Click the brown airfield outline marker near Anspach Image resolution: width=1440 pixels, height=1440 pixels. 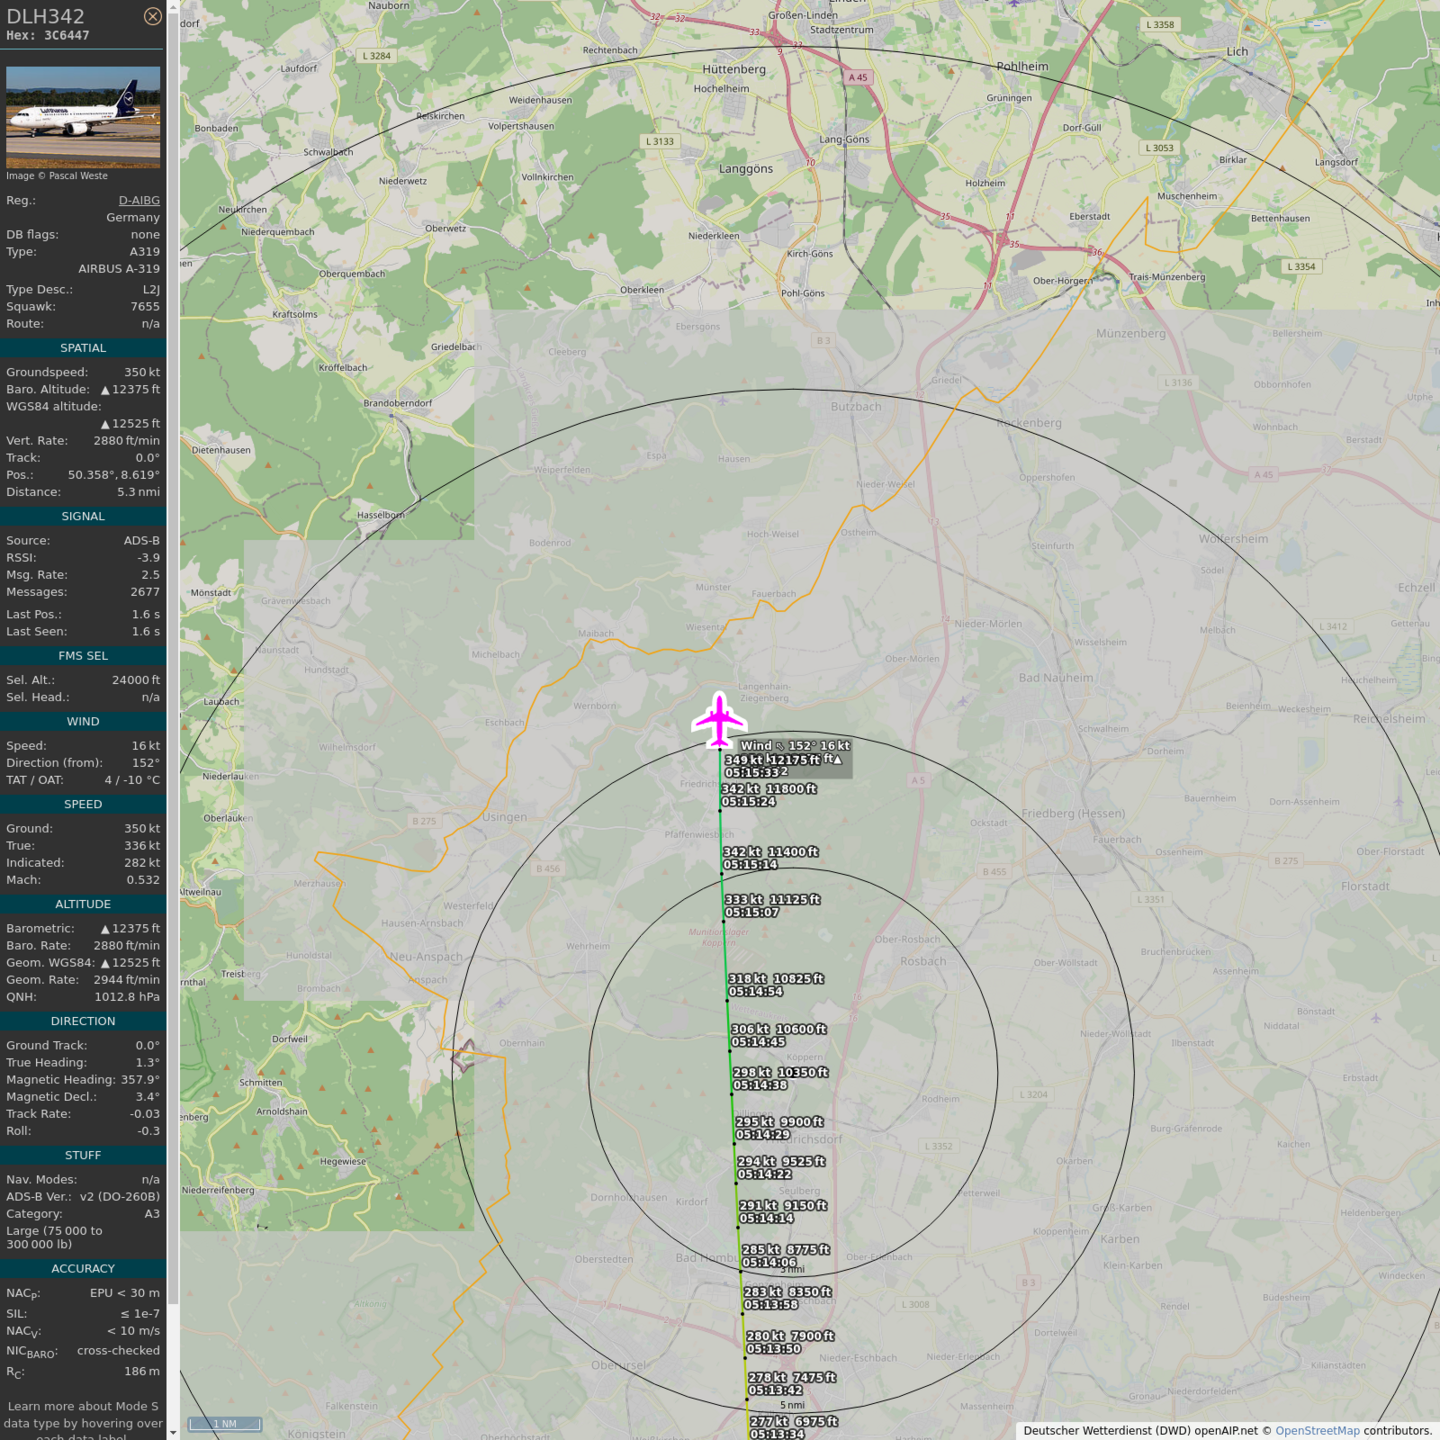[464, 1056]
